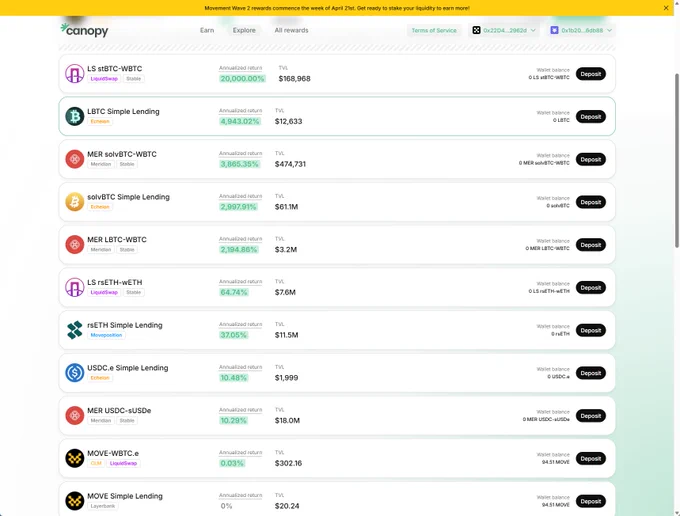Viewport: 680px width, 516px height.
Task: Open the Earn tab
Action: [207, 30]
